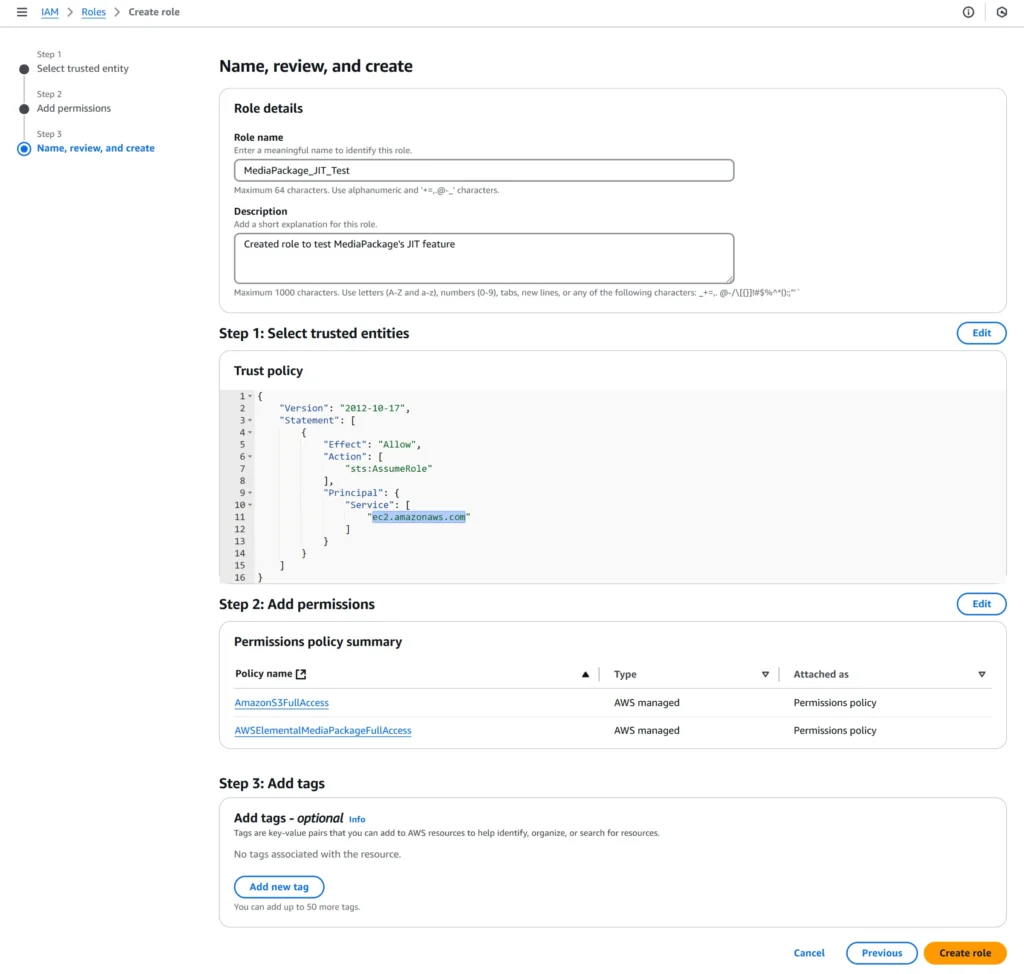The image size is (1024, 974).
Task: Select Step 3 Name, review, and create
Action: [95, 148]
